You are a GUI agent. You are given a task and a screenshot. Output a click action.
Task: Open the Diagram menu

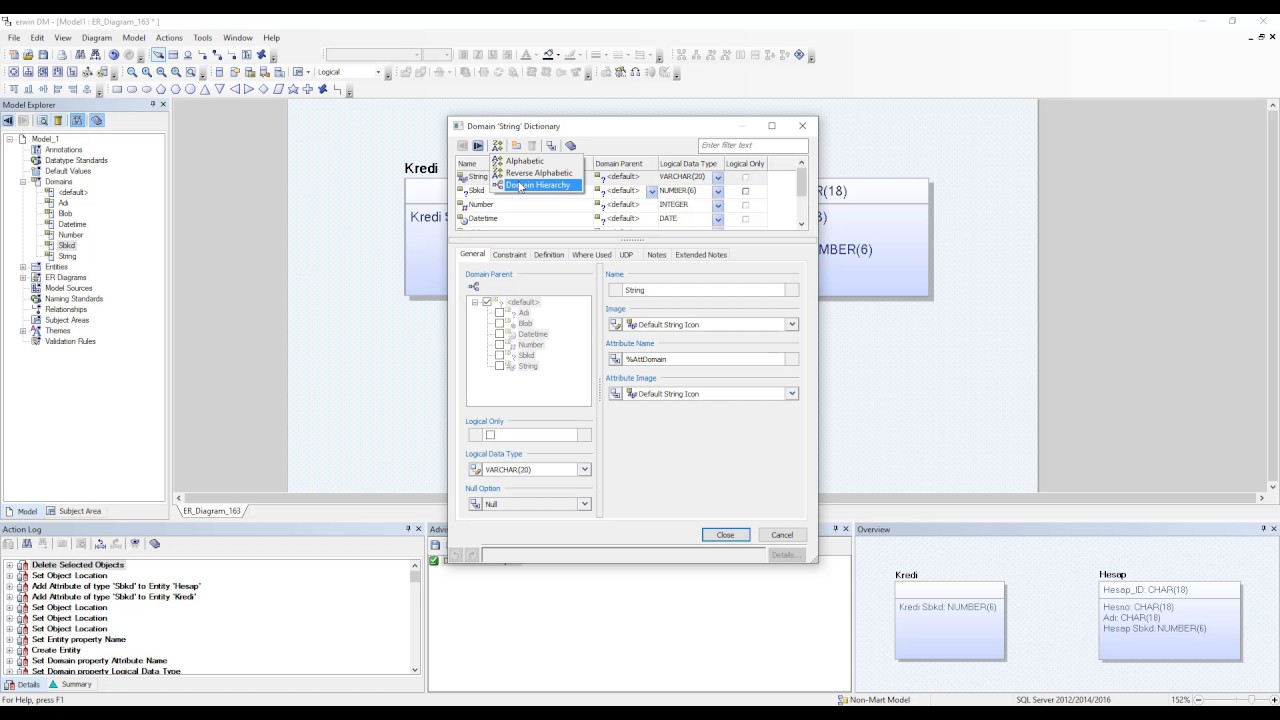point(97,38)
